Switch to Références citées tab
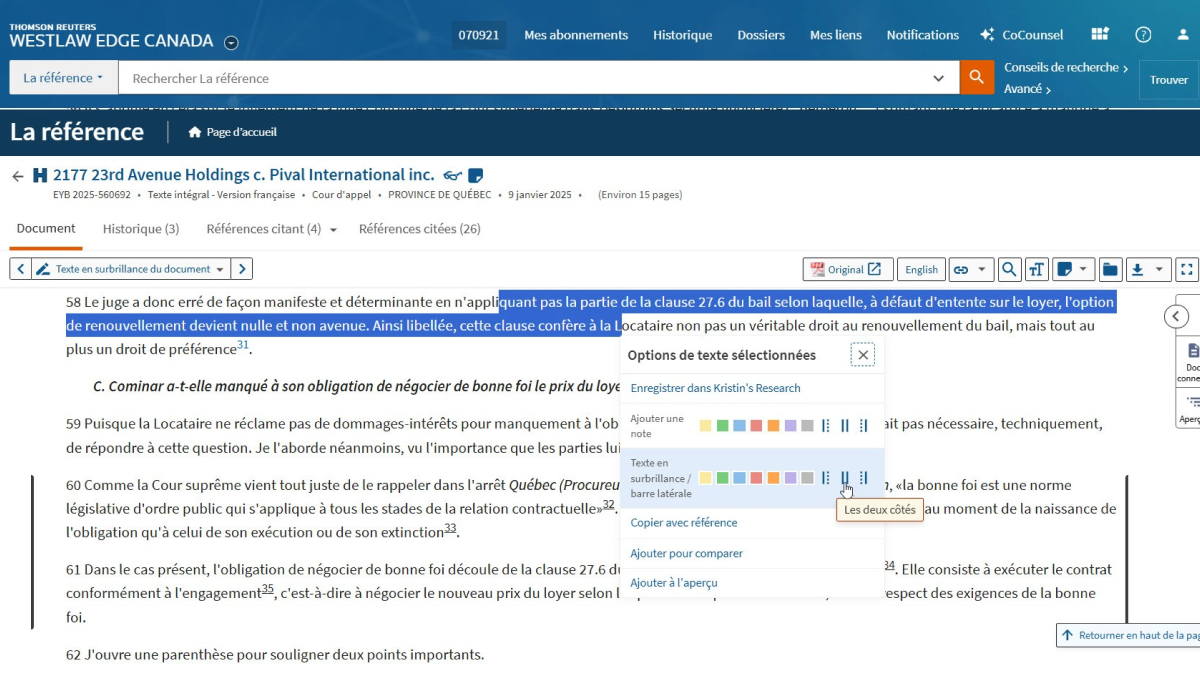Image resolution: width=1200 pixels, height=676 pixels. click(x=419, y=229)
